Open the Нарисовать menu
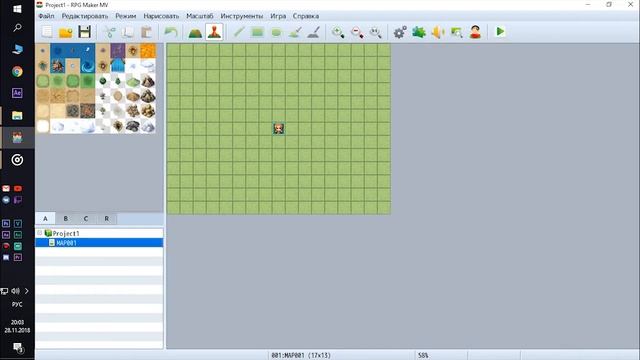The image size is (640, 360). [x=161, y=16]
